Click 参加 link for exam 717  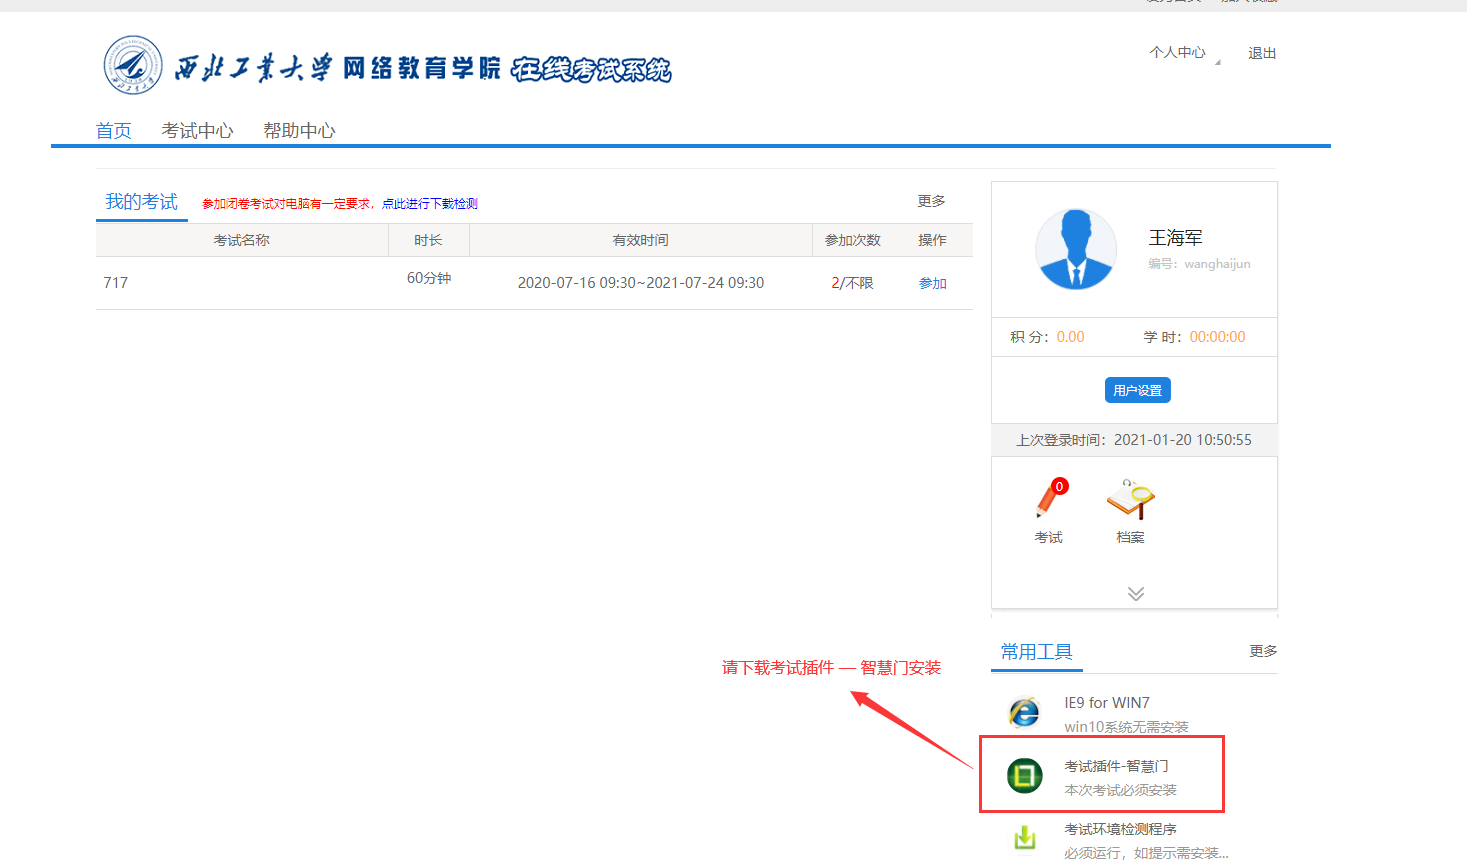[x=932, y=283]
